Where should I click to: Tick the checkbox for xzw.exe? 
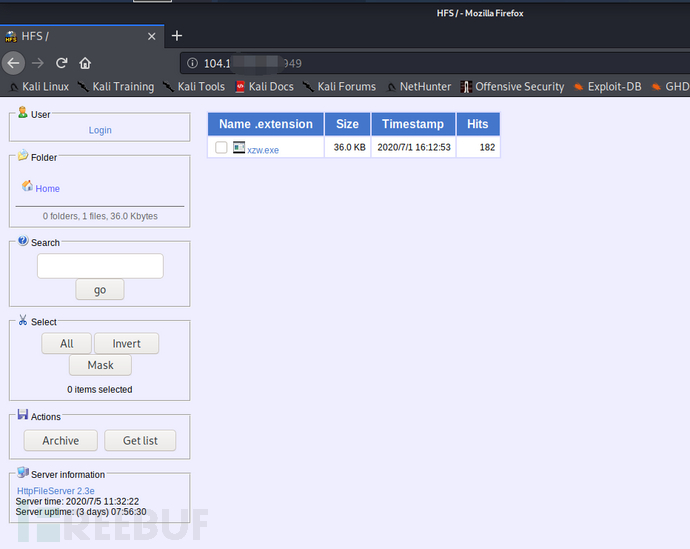pyautogui.click(x=221, y=147)
